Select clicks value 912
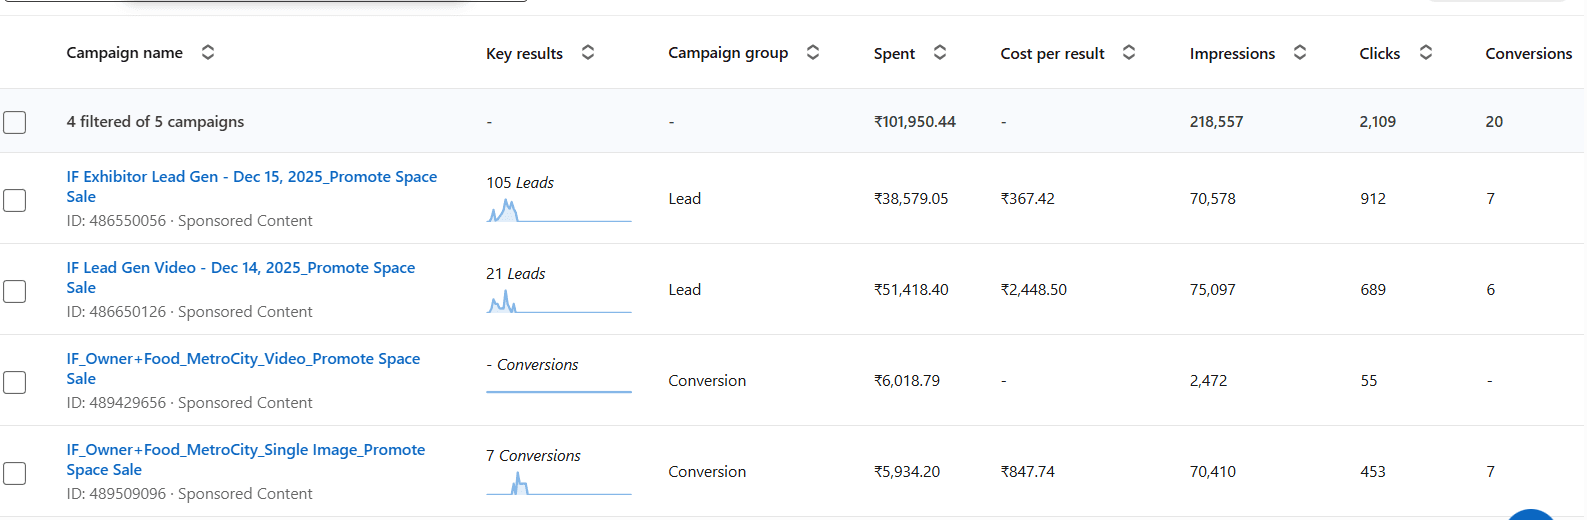 1373,199
